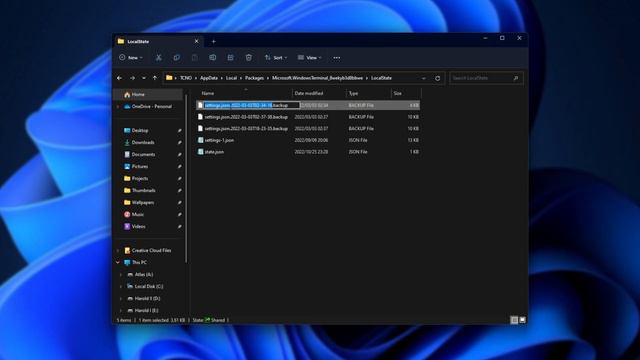Close the LocalState tab
Screen dimensions: 640x360
pos(196,41)
